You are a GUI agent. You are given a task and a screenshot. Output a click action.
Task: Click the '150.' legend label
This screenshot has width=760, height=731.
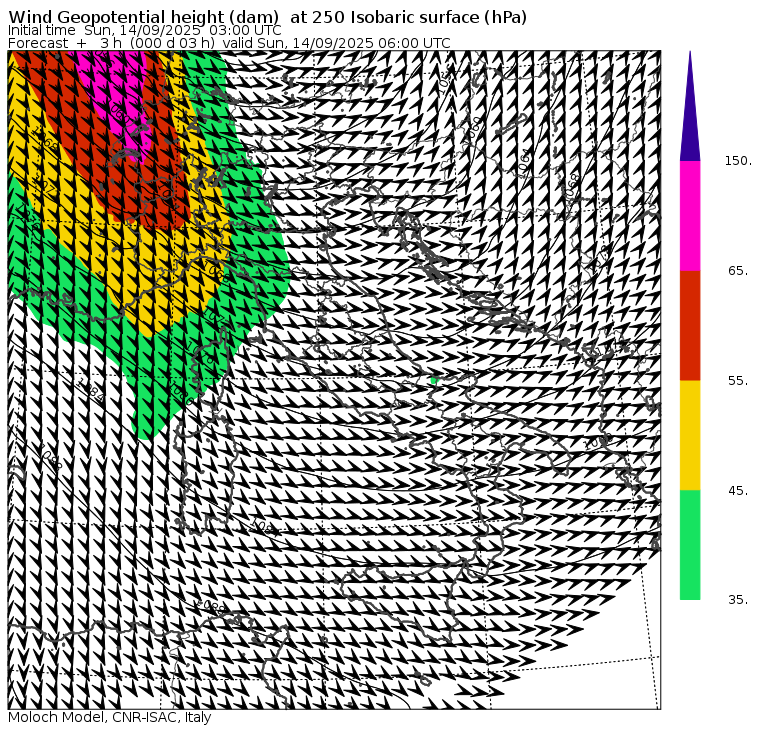point(738,161)
